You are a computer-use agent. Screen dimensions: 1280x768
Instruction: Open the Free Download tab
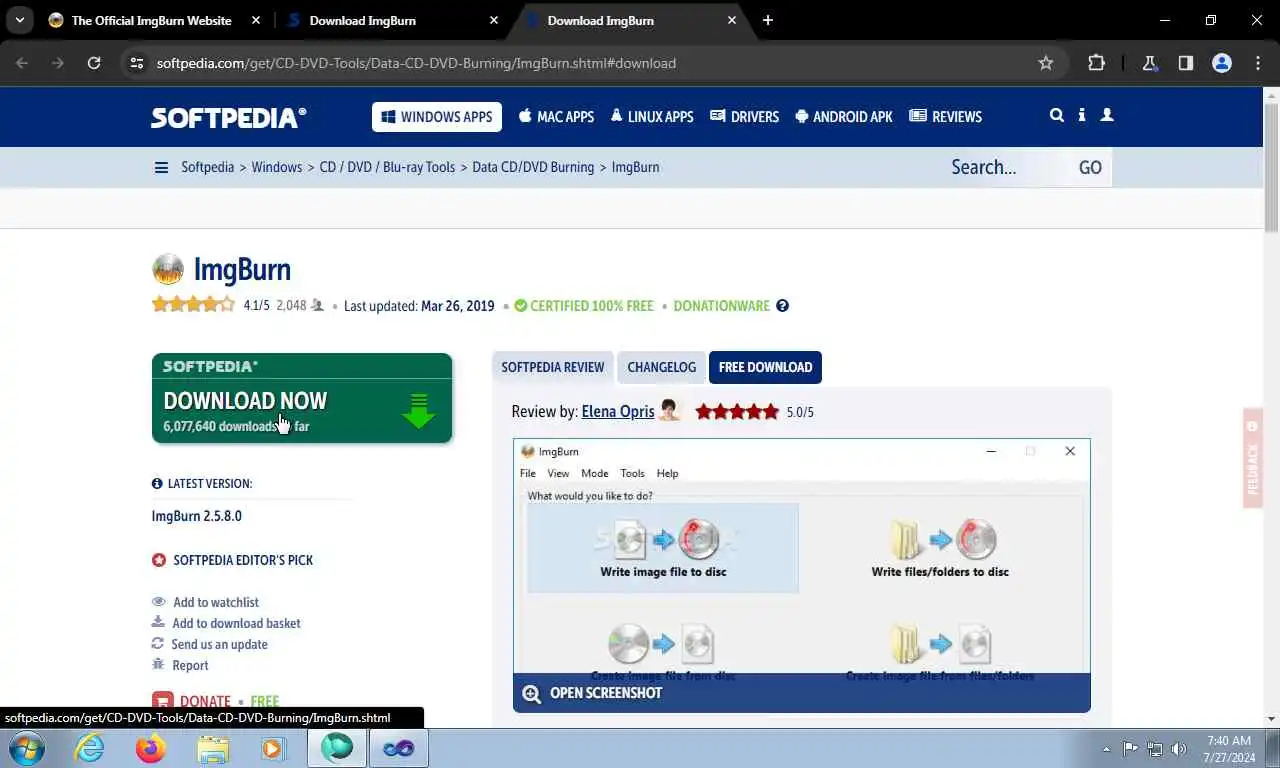pos(765,367)
